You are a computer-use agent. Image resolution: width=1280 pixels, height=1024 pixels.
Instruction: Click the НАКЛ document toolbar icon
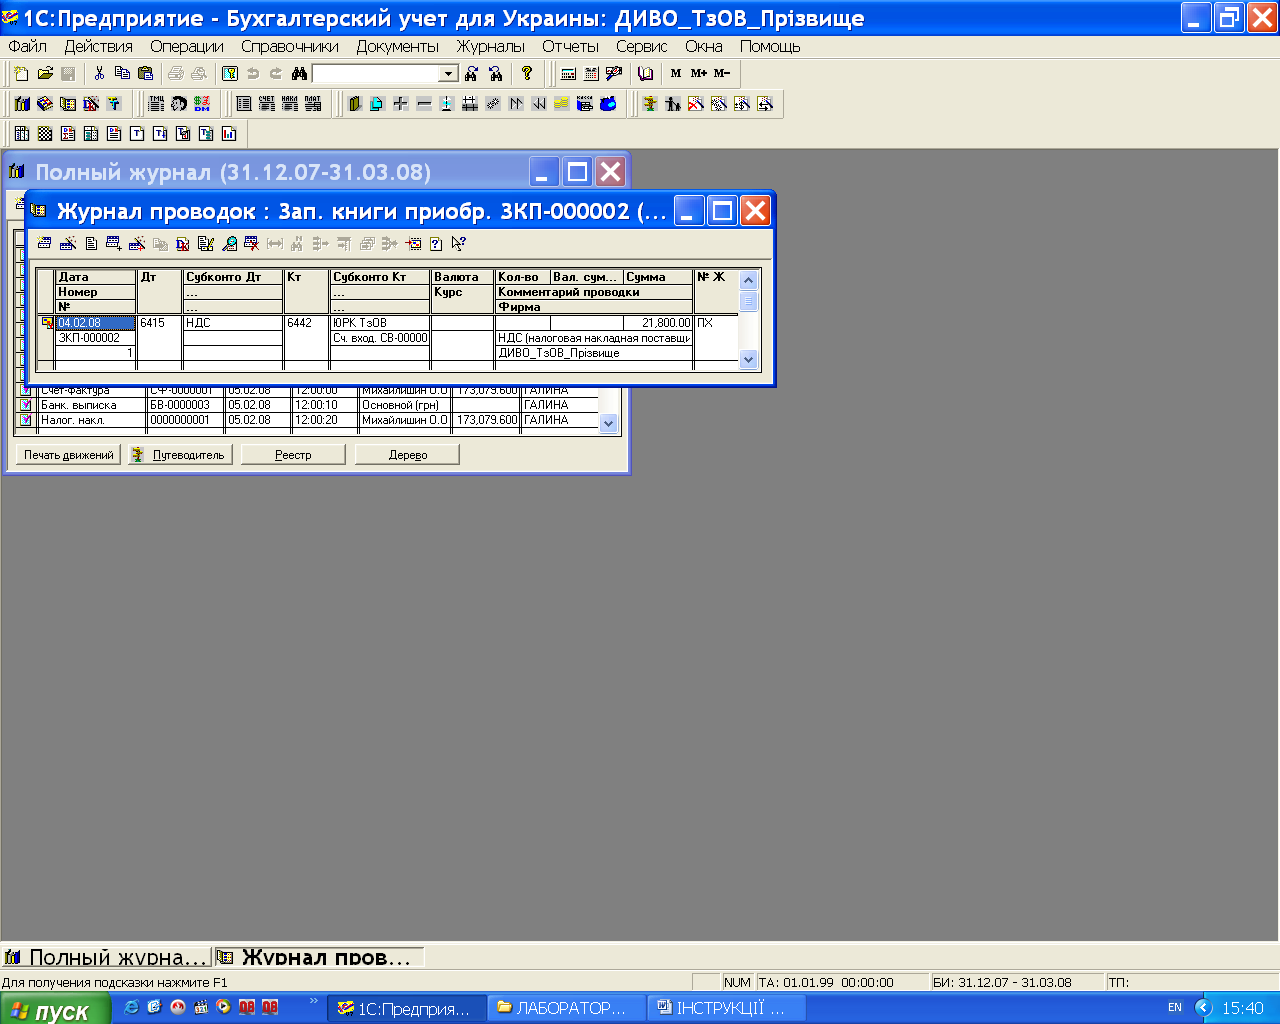289,103
